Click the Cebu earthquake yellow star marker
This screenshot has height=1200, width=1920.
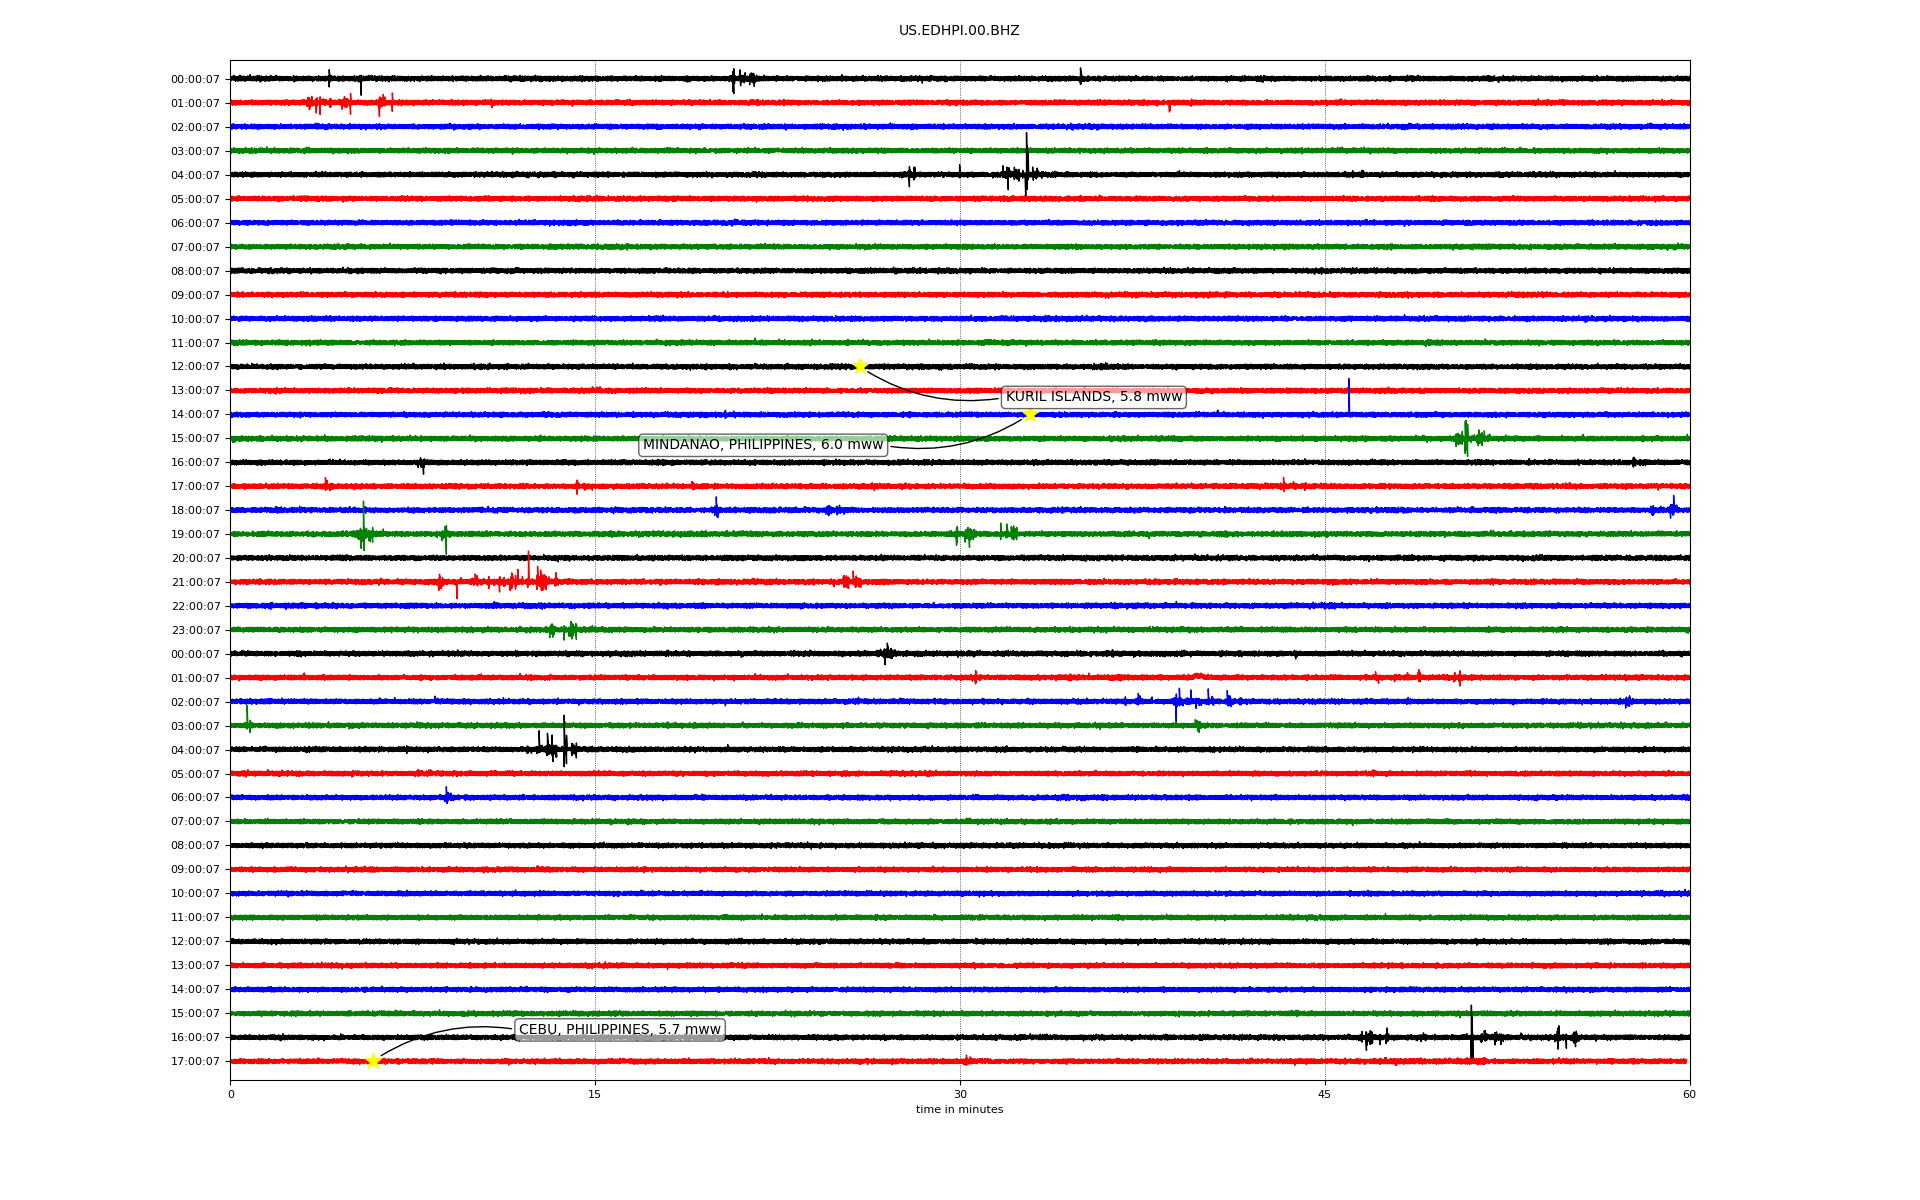[x=373, y=1061]
